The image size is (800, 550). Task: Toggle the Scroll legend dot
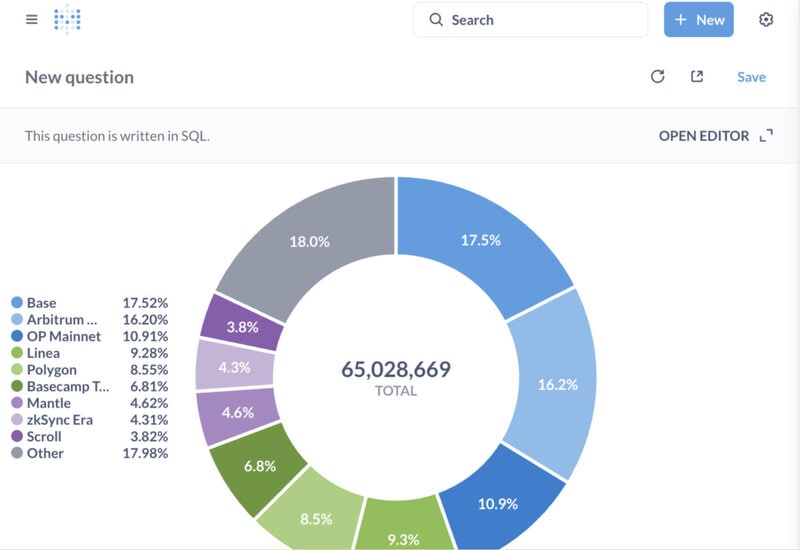[17, 436]
